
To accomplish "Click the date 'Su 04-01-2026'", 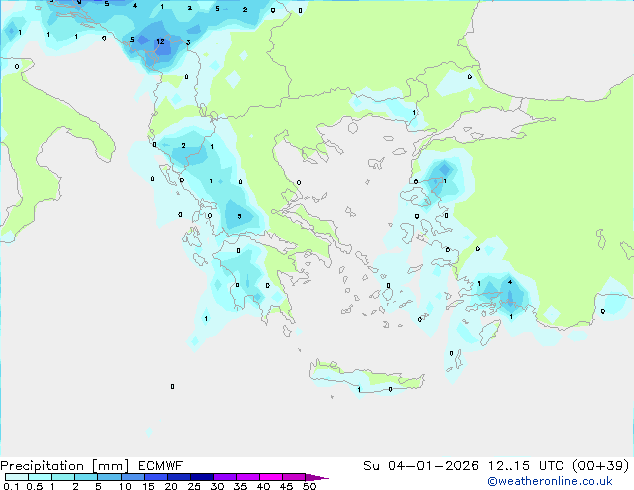I will click(x=421, y=466).
